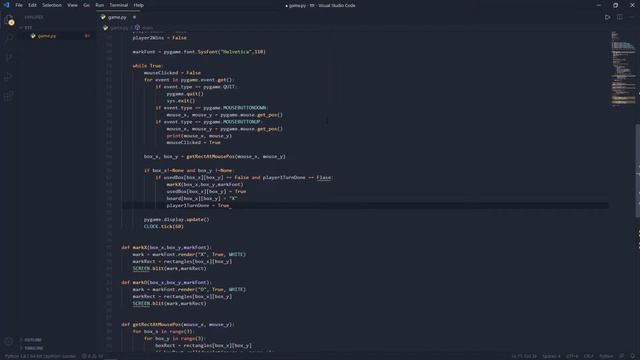640x360 pixels.
Task: Click the 'pygame.quit()' line
Action: pyautogui.click(x=185, y=94)
